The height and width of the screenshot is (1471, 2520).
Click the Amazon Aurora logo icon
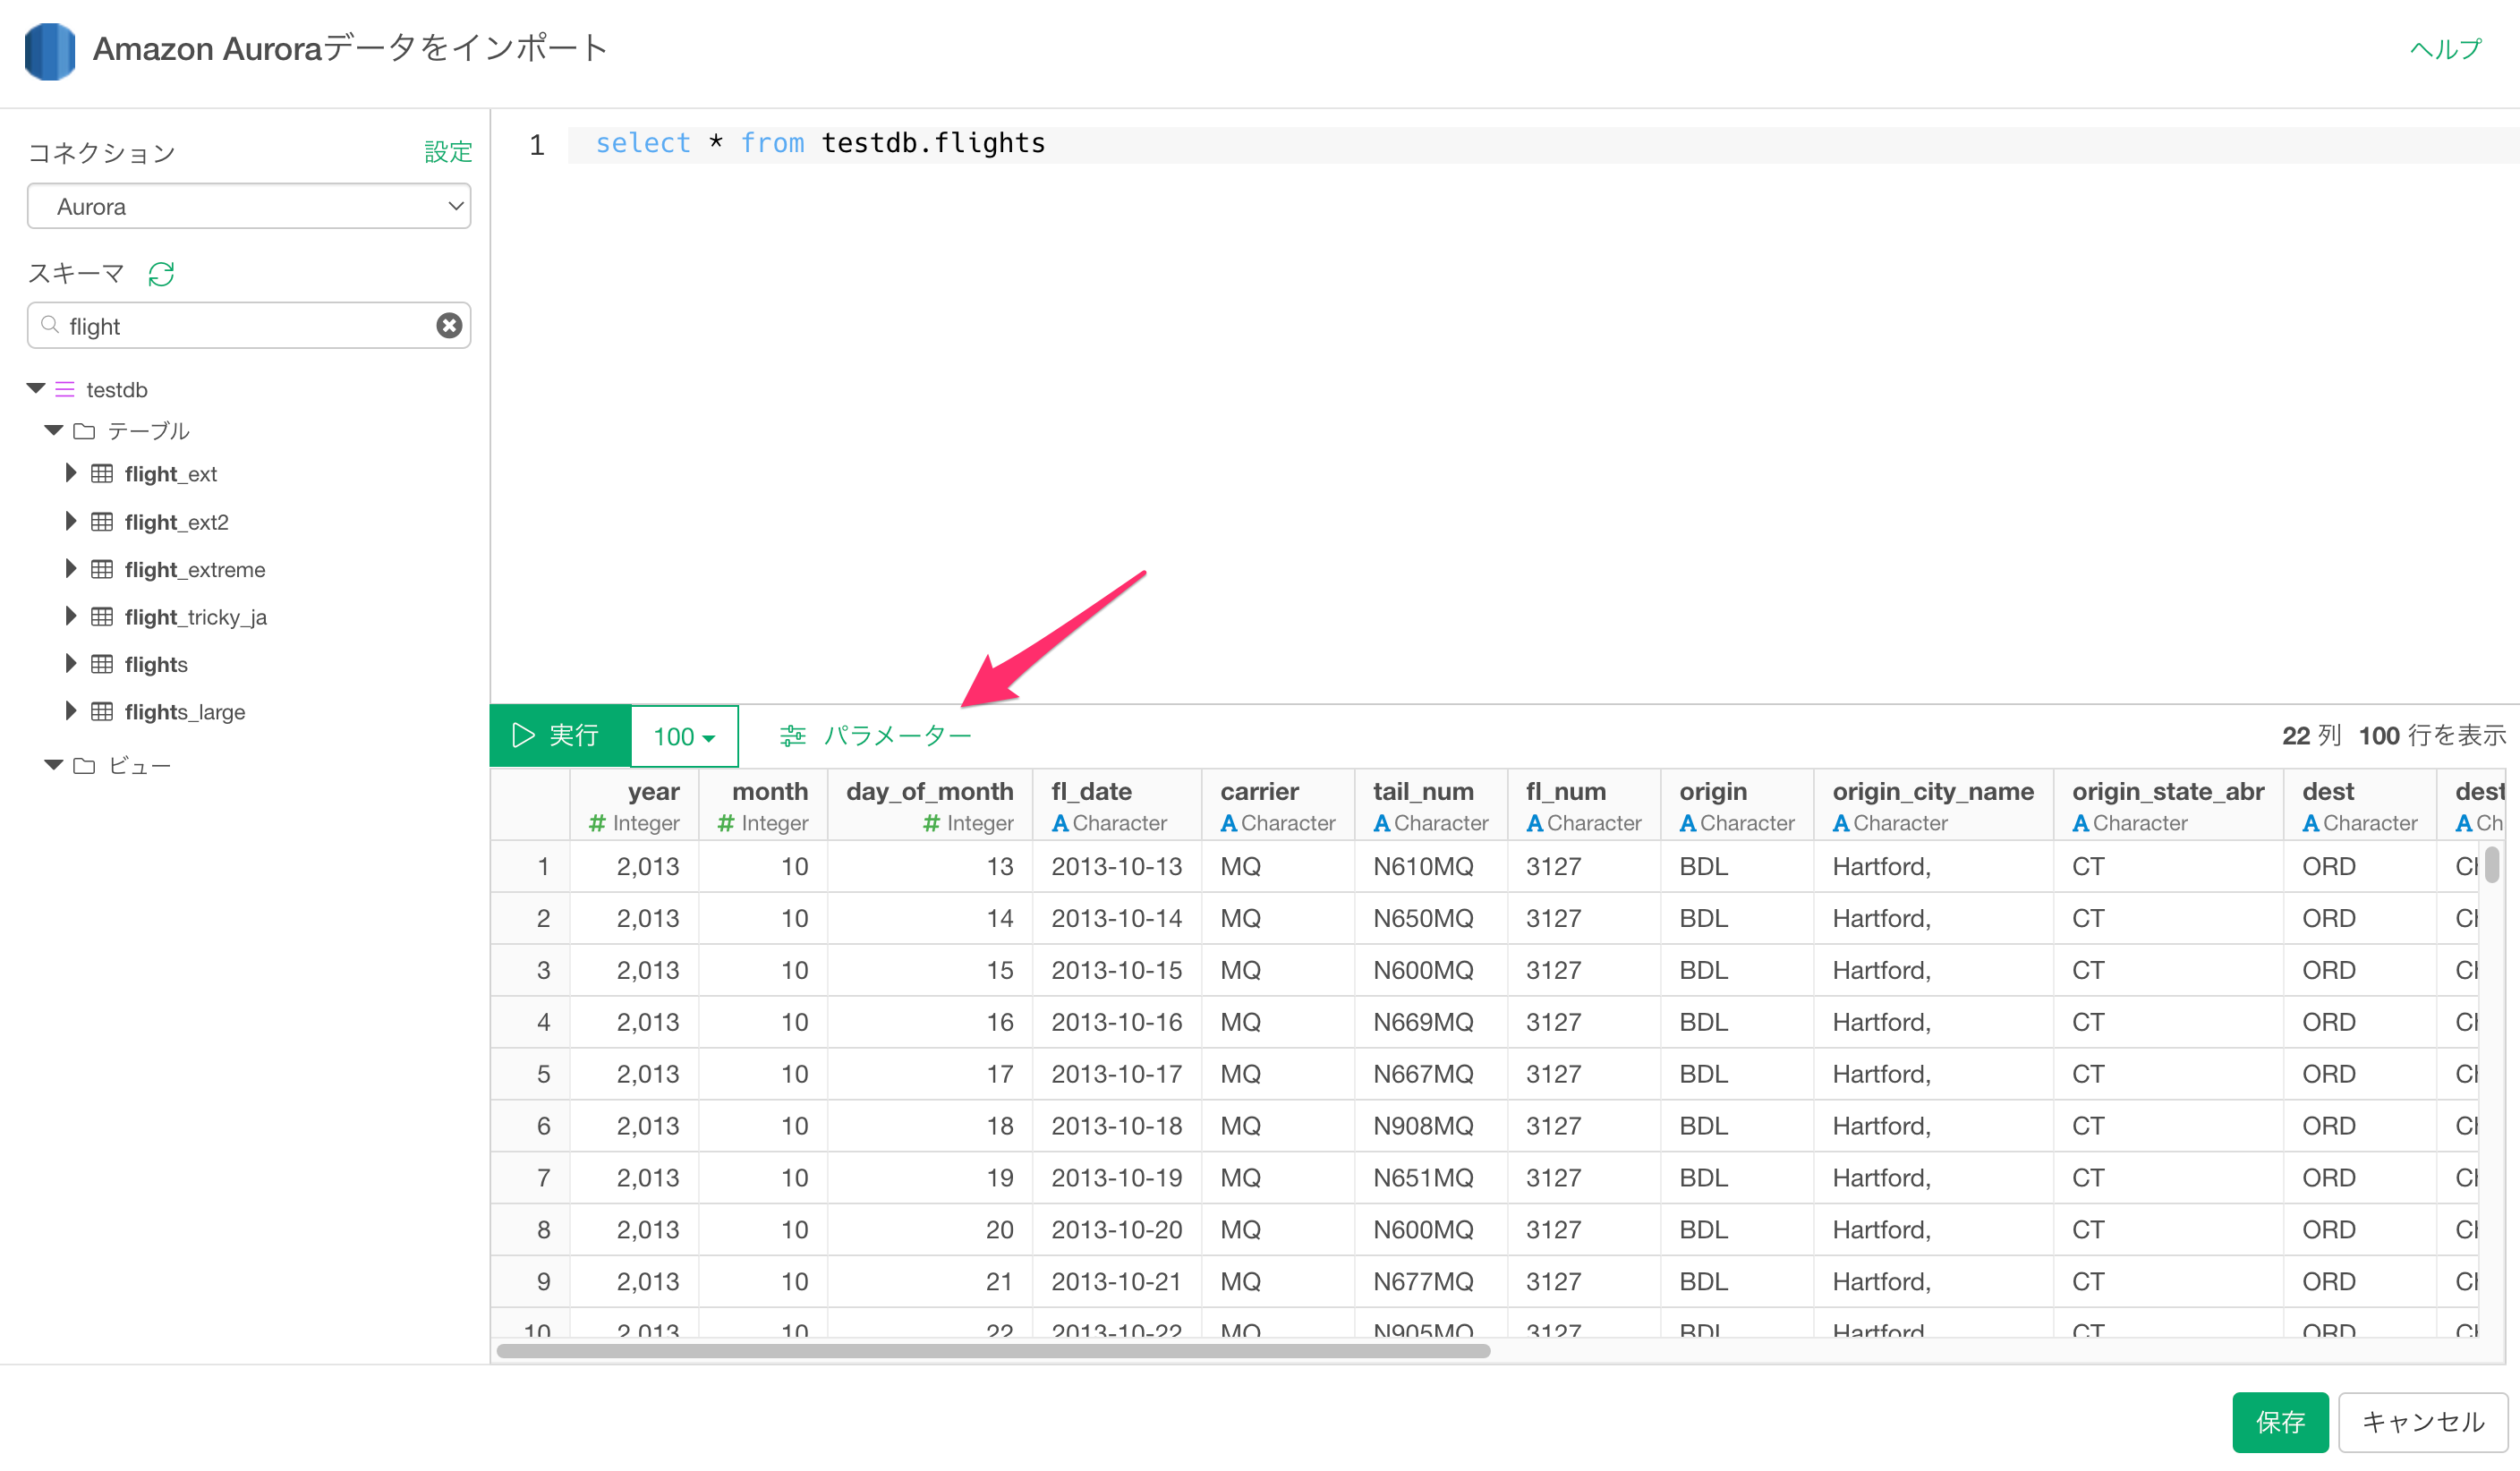coord(50,51)
